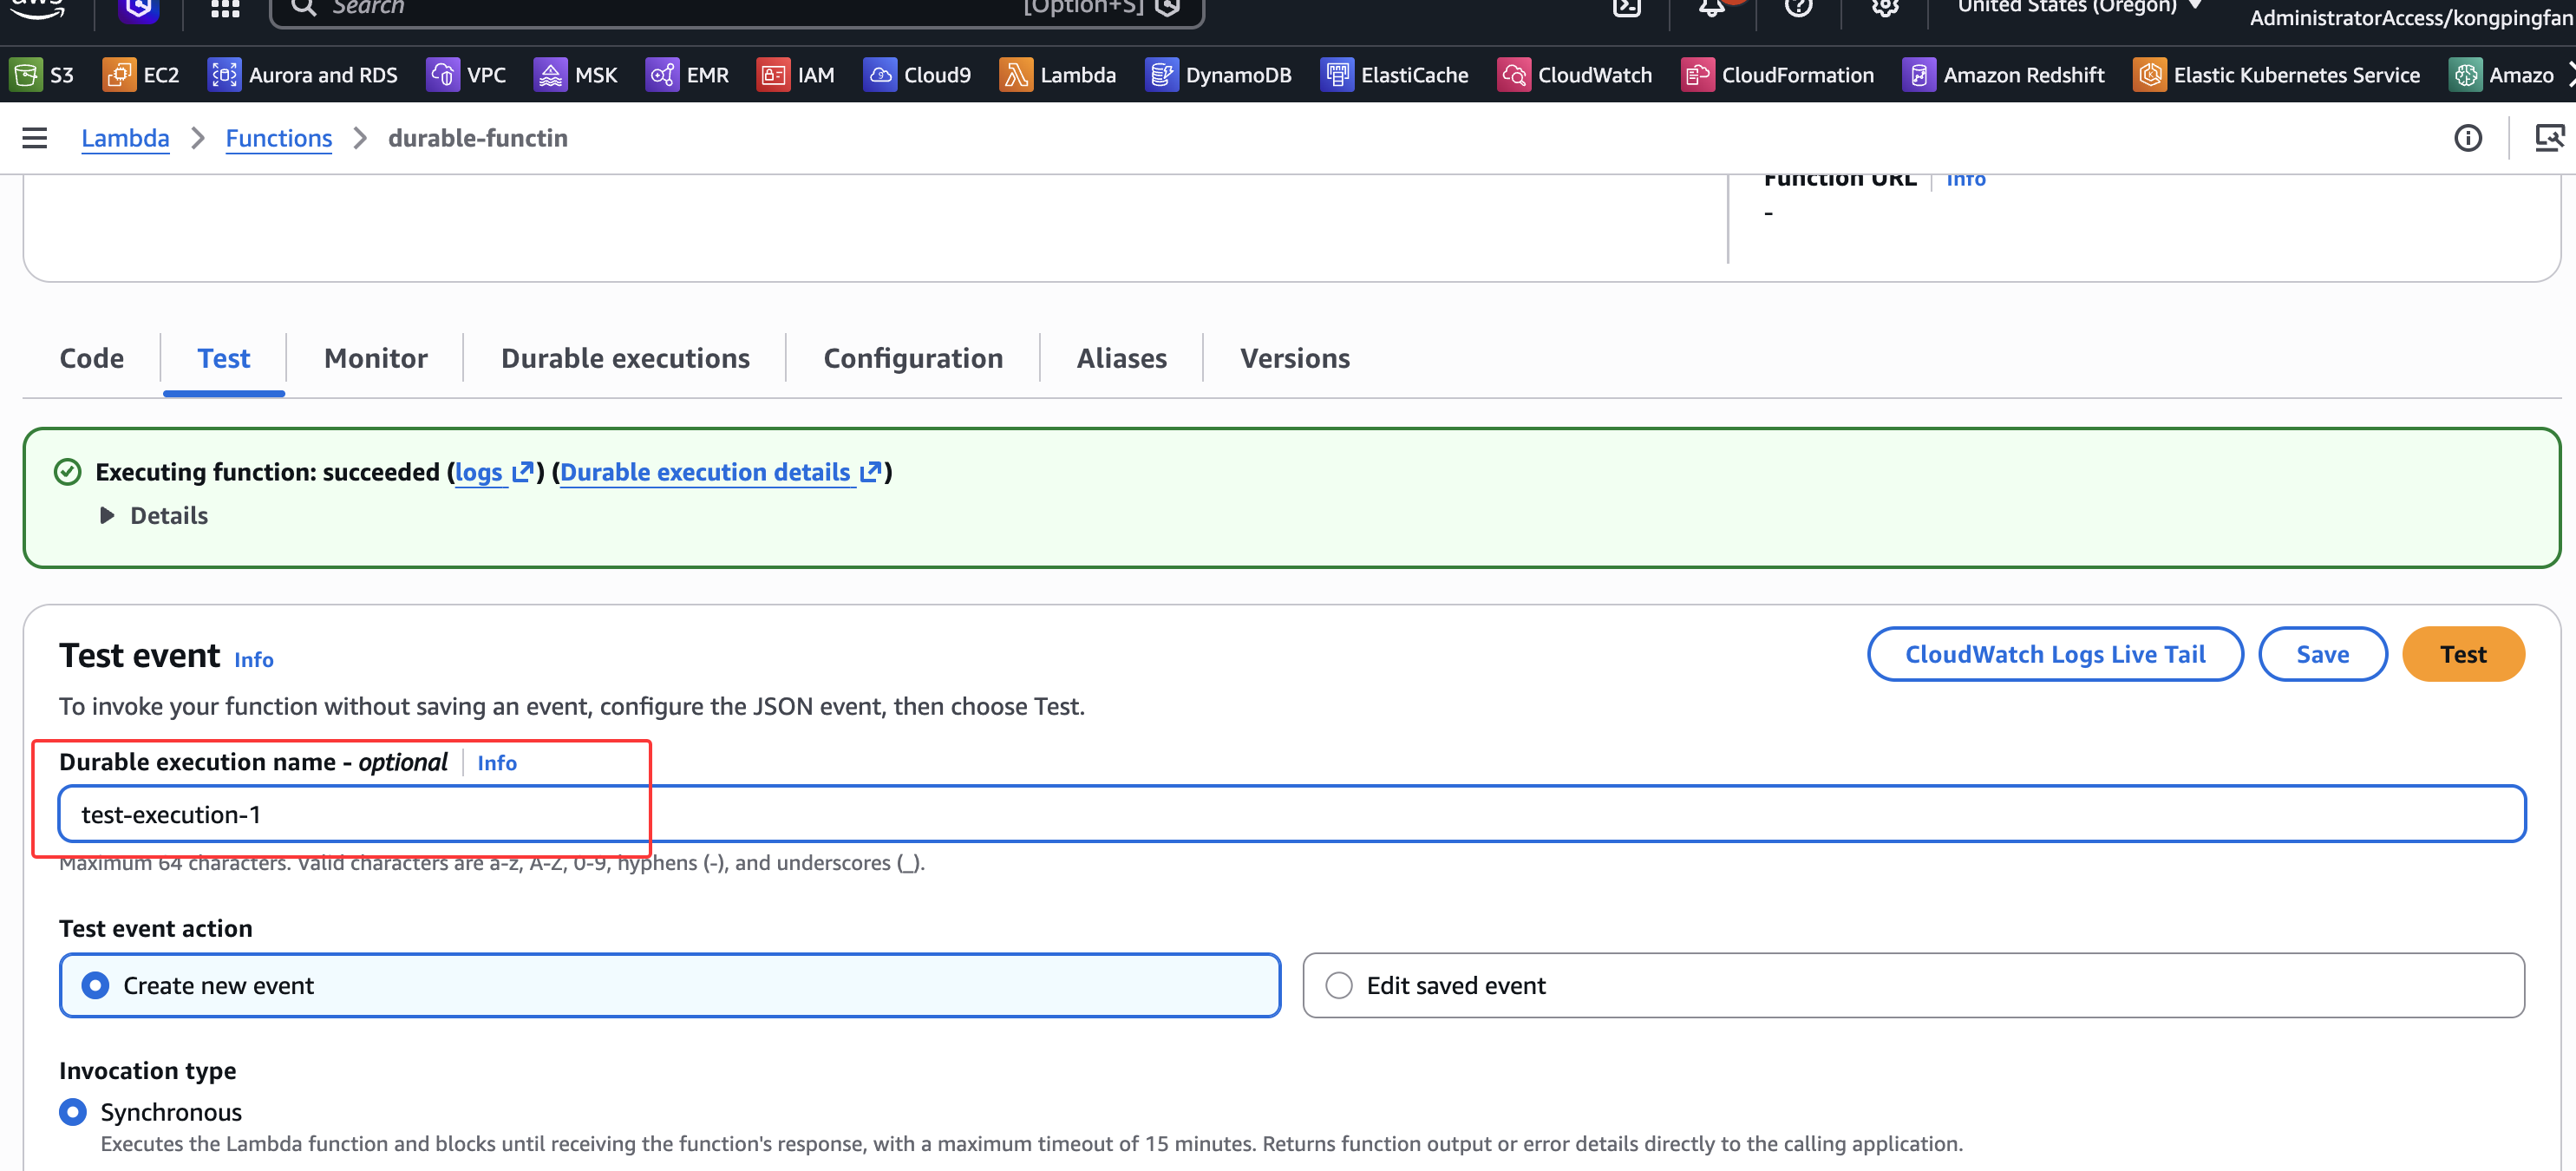
Task: Open the hamburger side navigation menu
Action: pos(35,138)
